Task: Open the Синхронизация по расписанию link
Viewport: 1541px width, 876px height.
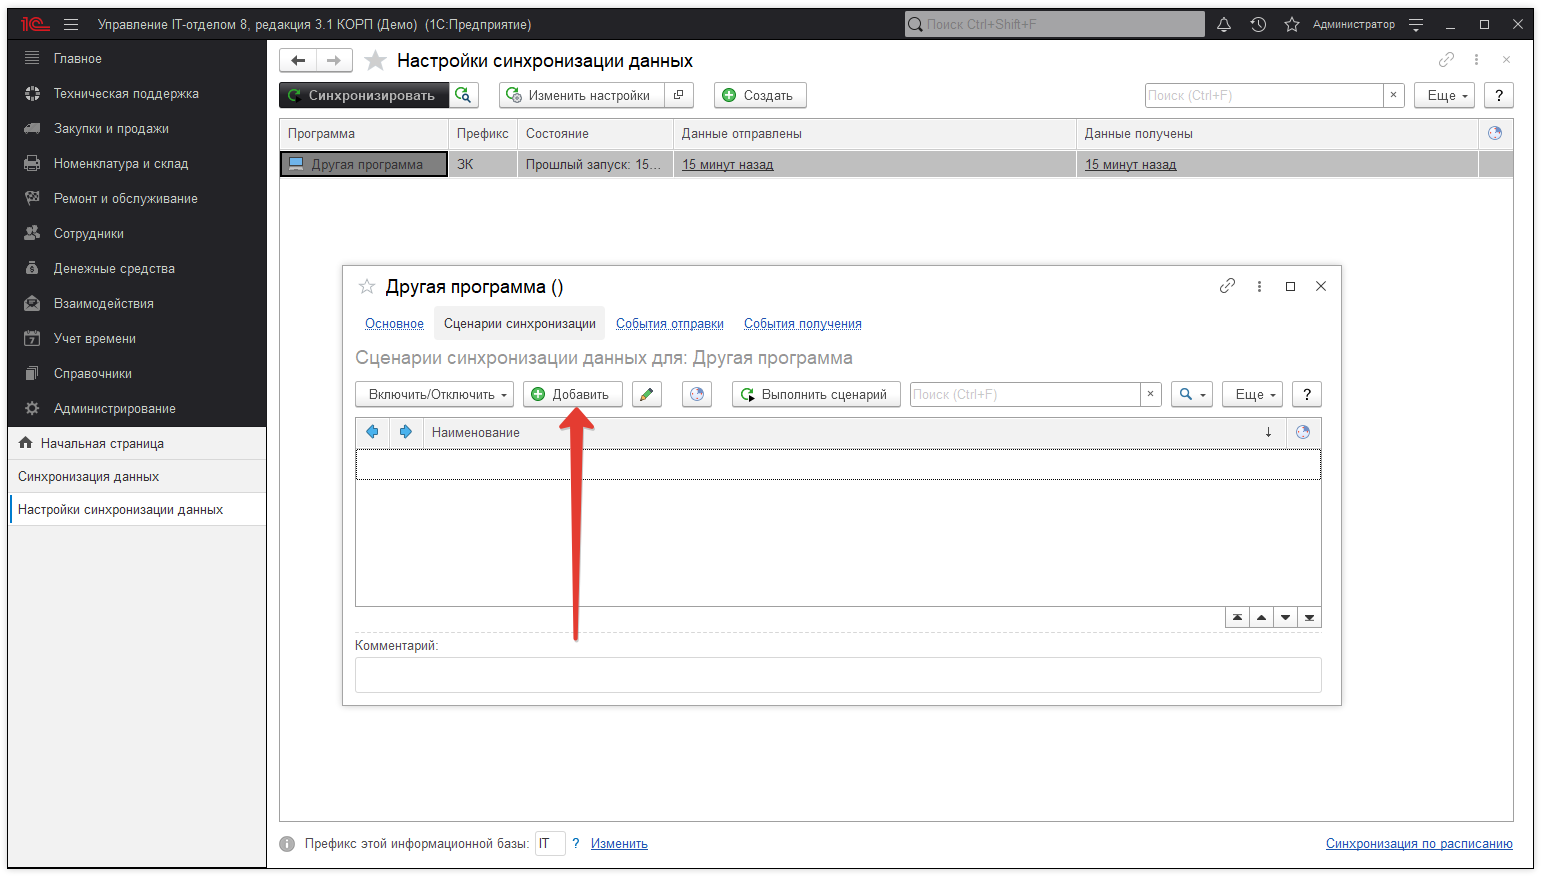Action: tap(1418, 843)
